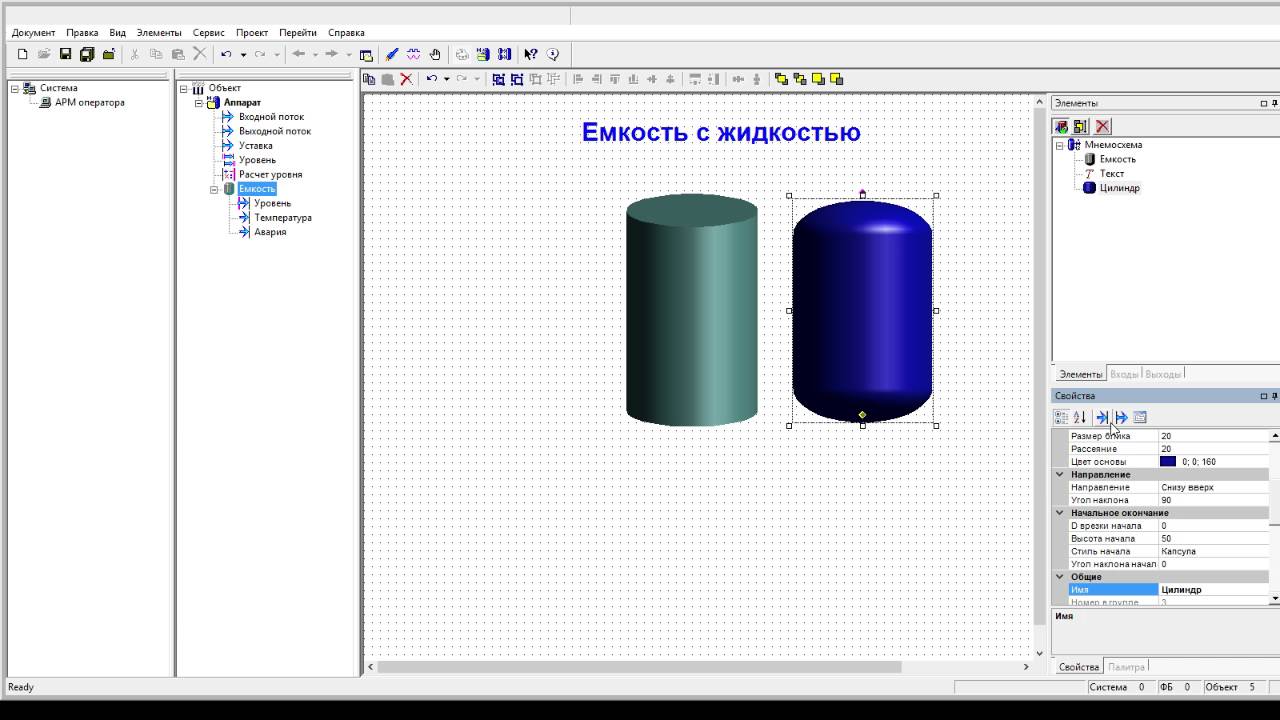Collapse the Направление property group
The height and width of the screenshot is (720, 1280).
pos(1060,474)
